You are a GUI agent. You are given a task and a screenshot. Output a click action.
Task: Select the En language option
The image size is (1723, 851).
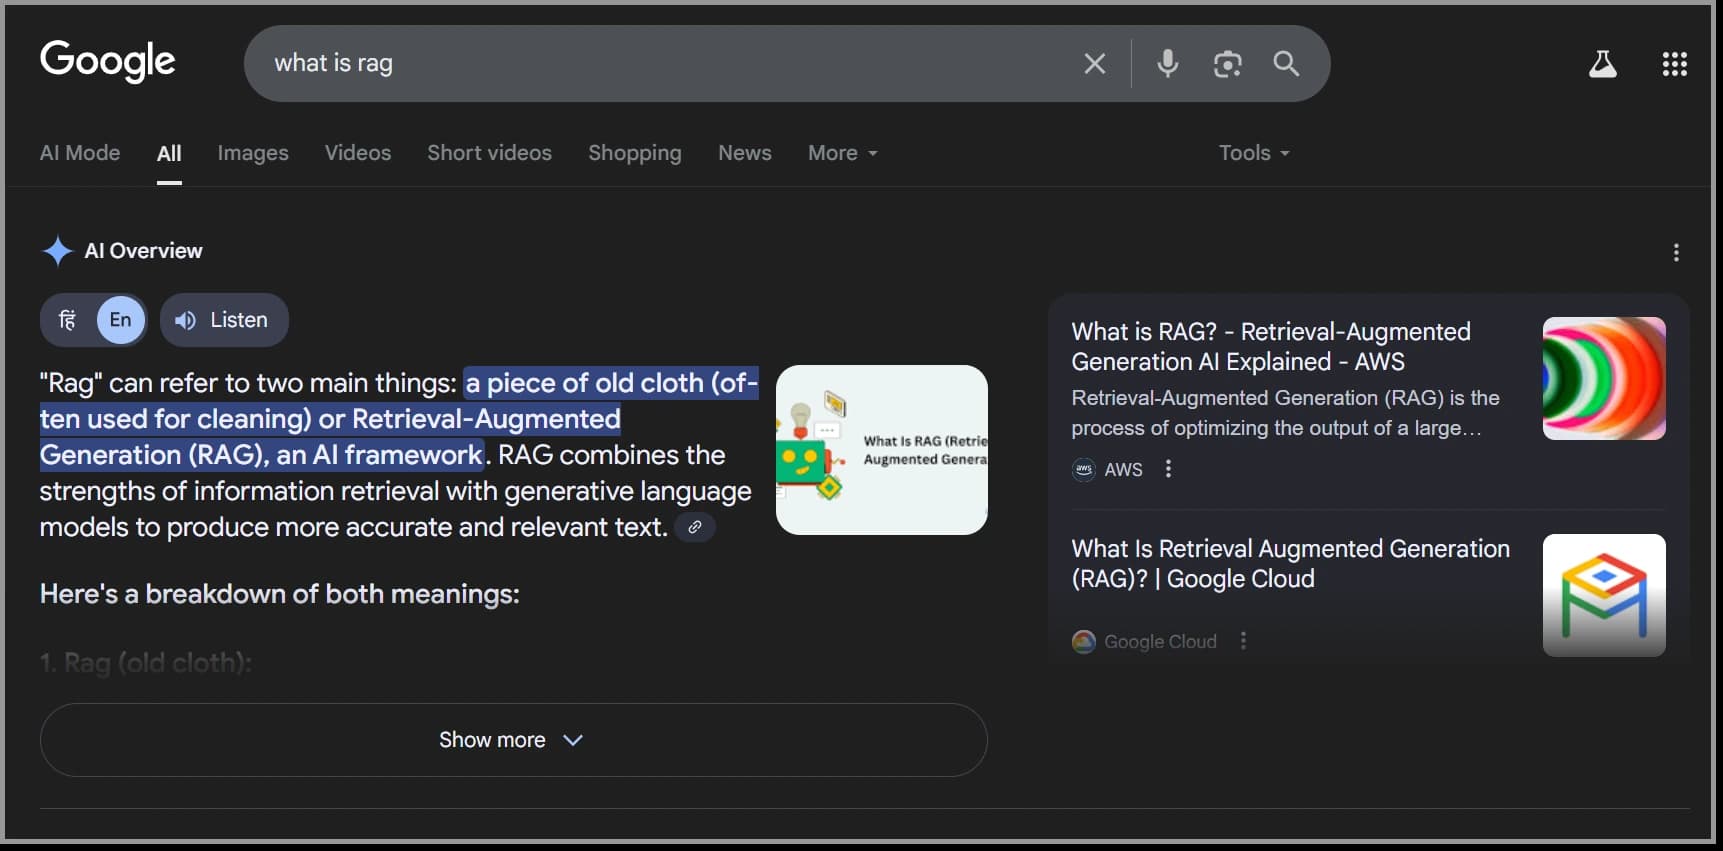pyautogui.click(x=121, y=320)
